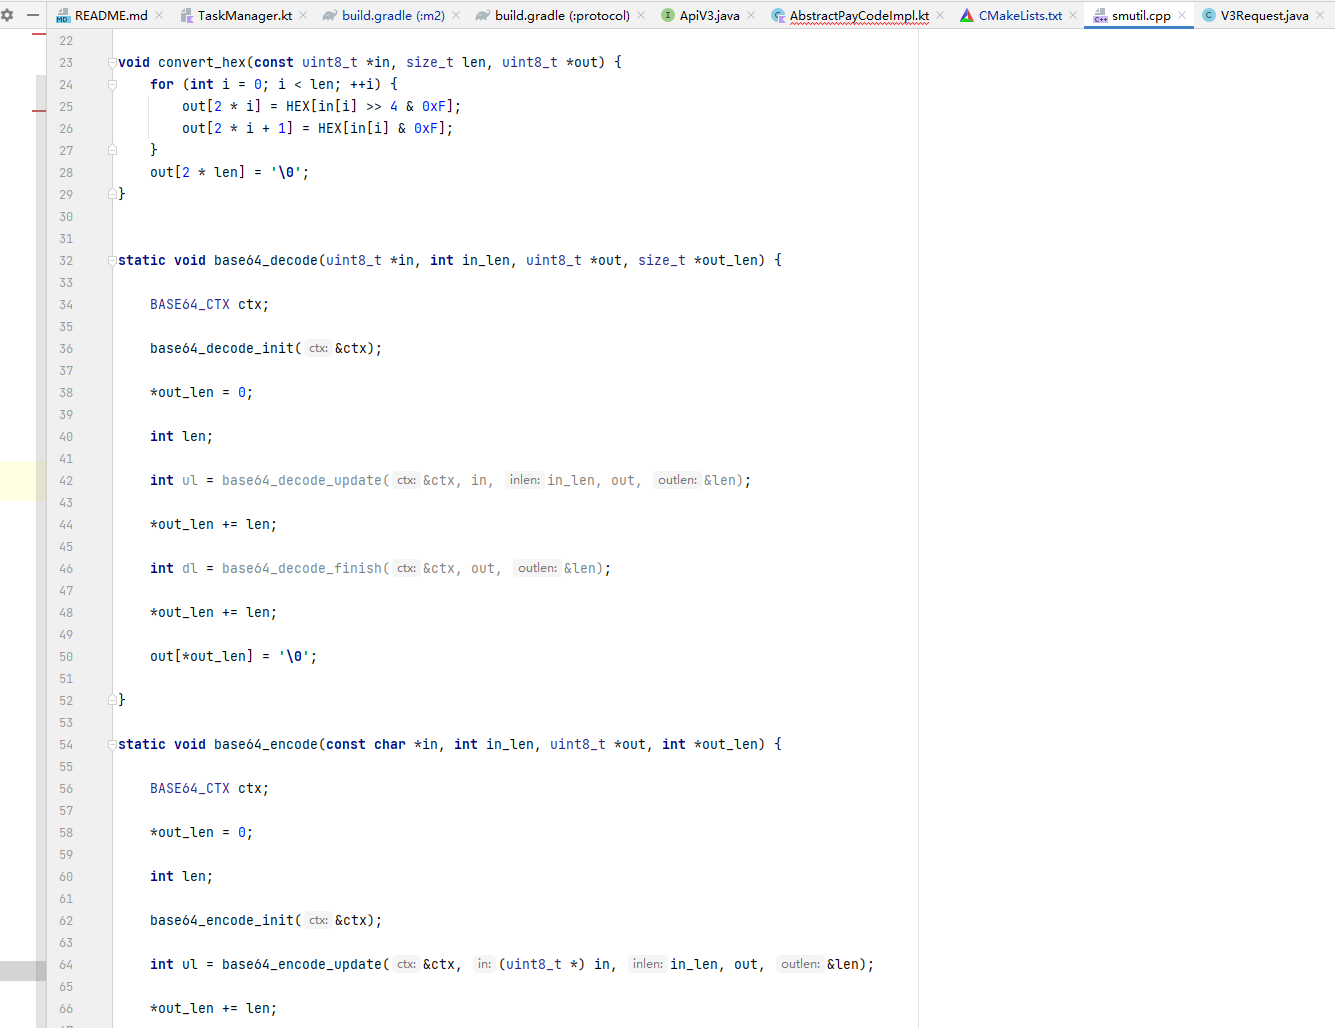Viewport: 1335px width, 1028px height.
Task: Close the CMakeLists.txt tab
Action: 1073,15
